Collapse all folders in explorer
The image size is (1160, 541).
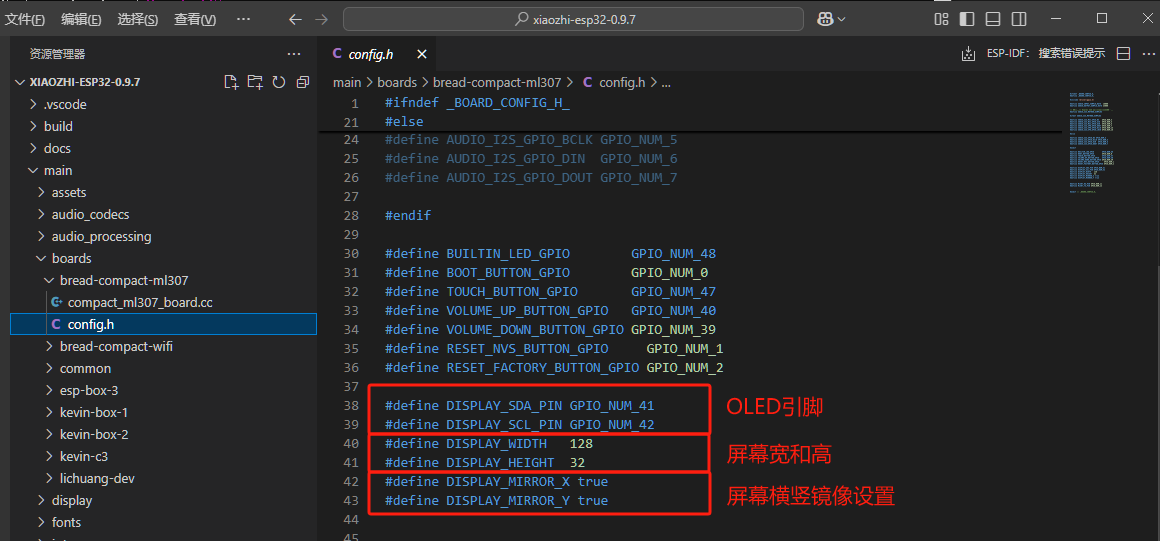303,82
